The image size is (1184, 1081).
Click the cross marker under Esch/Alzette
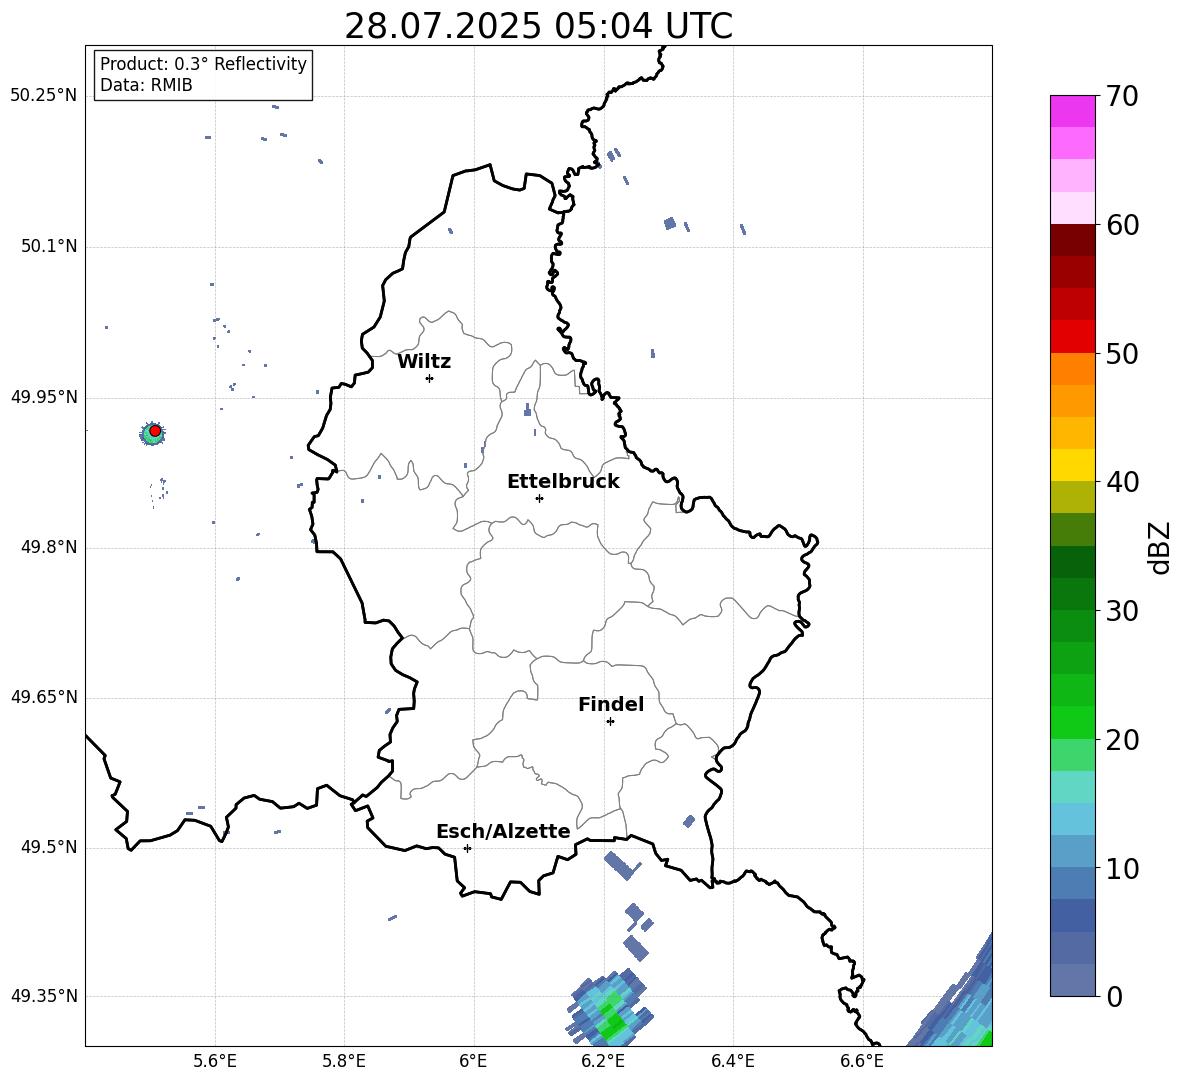[467, 848]
